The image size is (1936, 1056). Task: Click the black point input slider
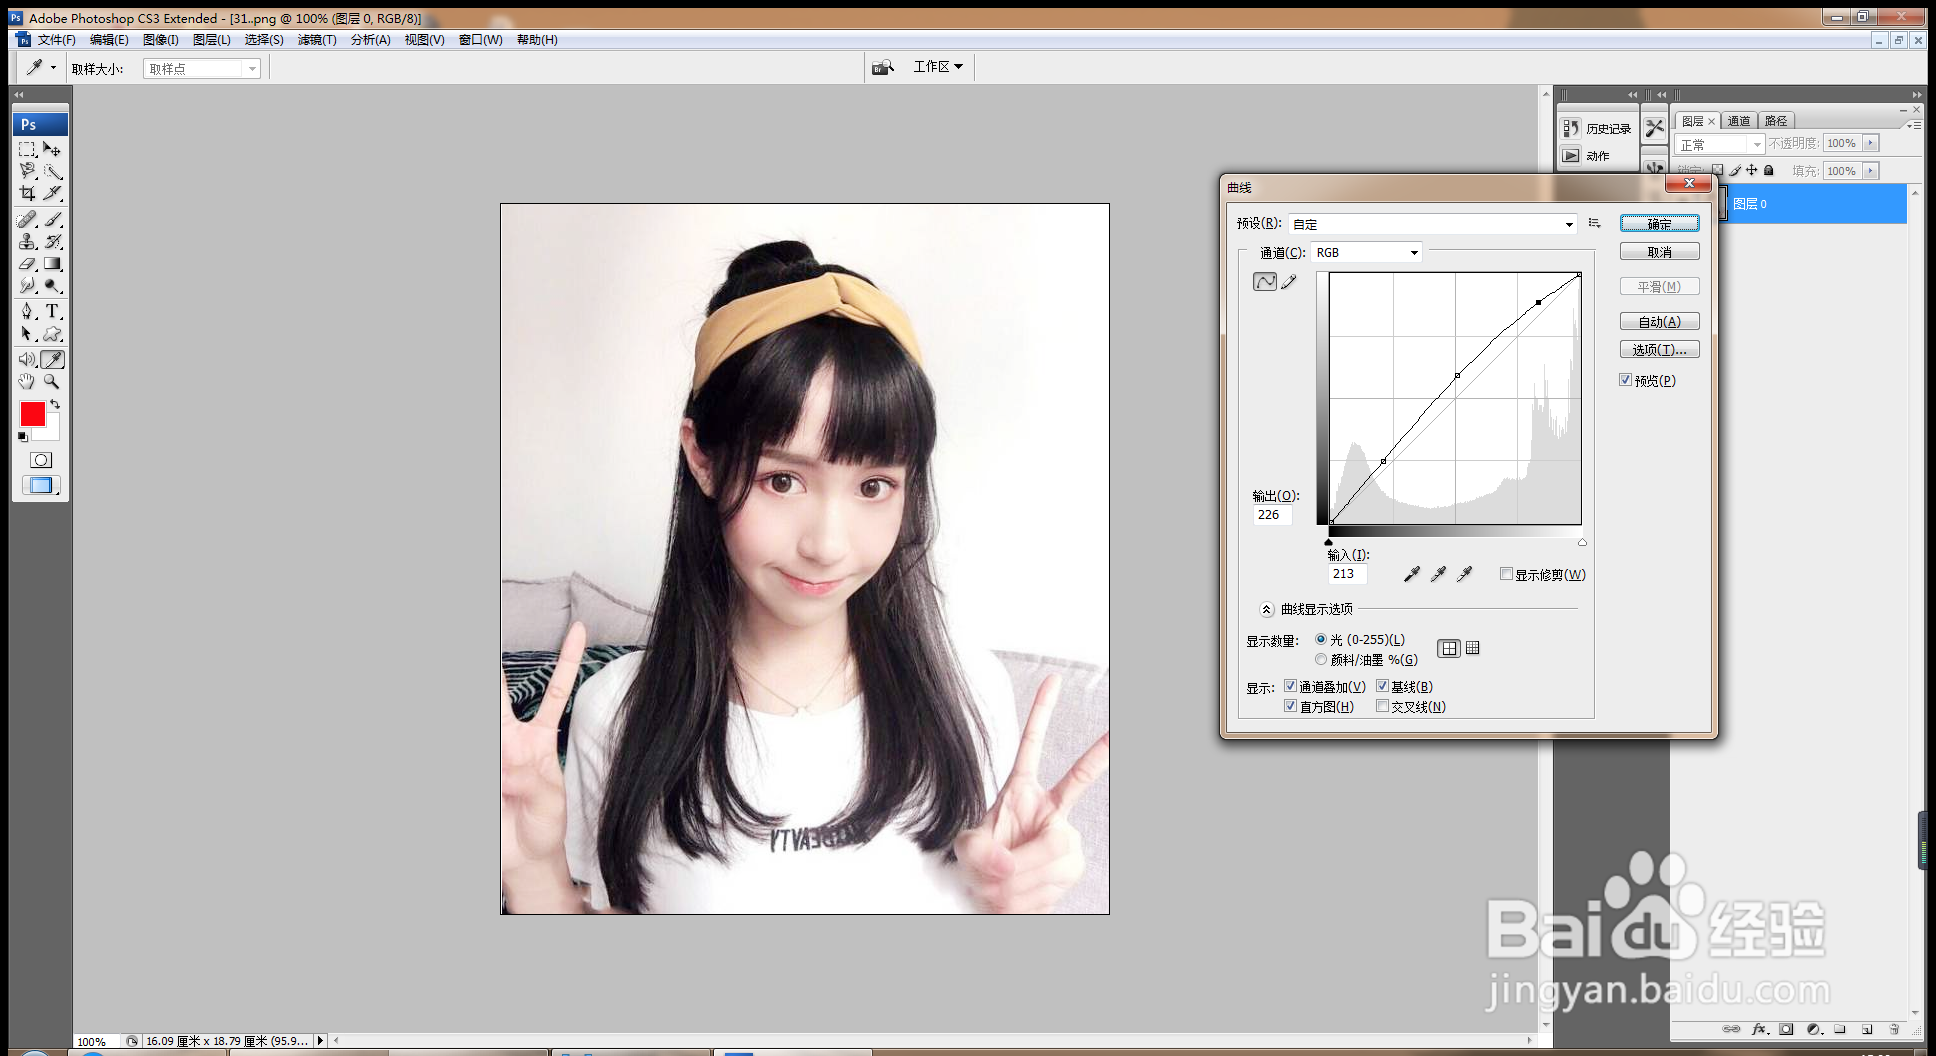coord(1329,542)
